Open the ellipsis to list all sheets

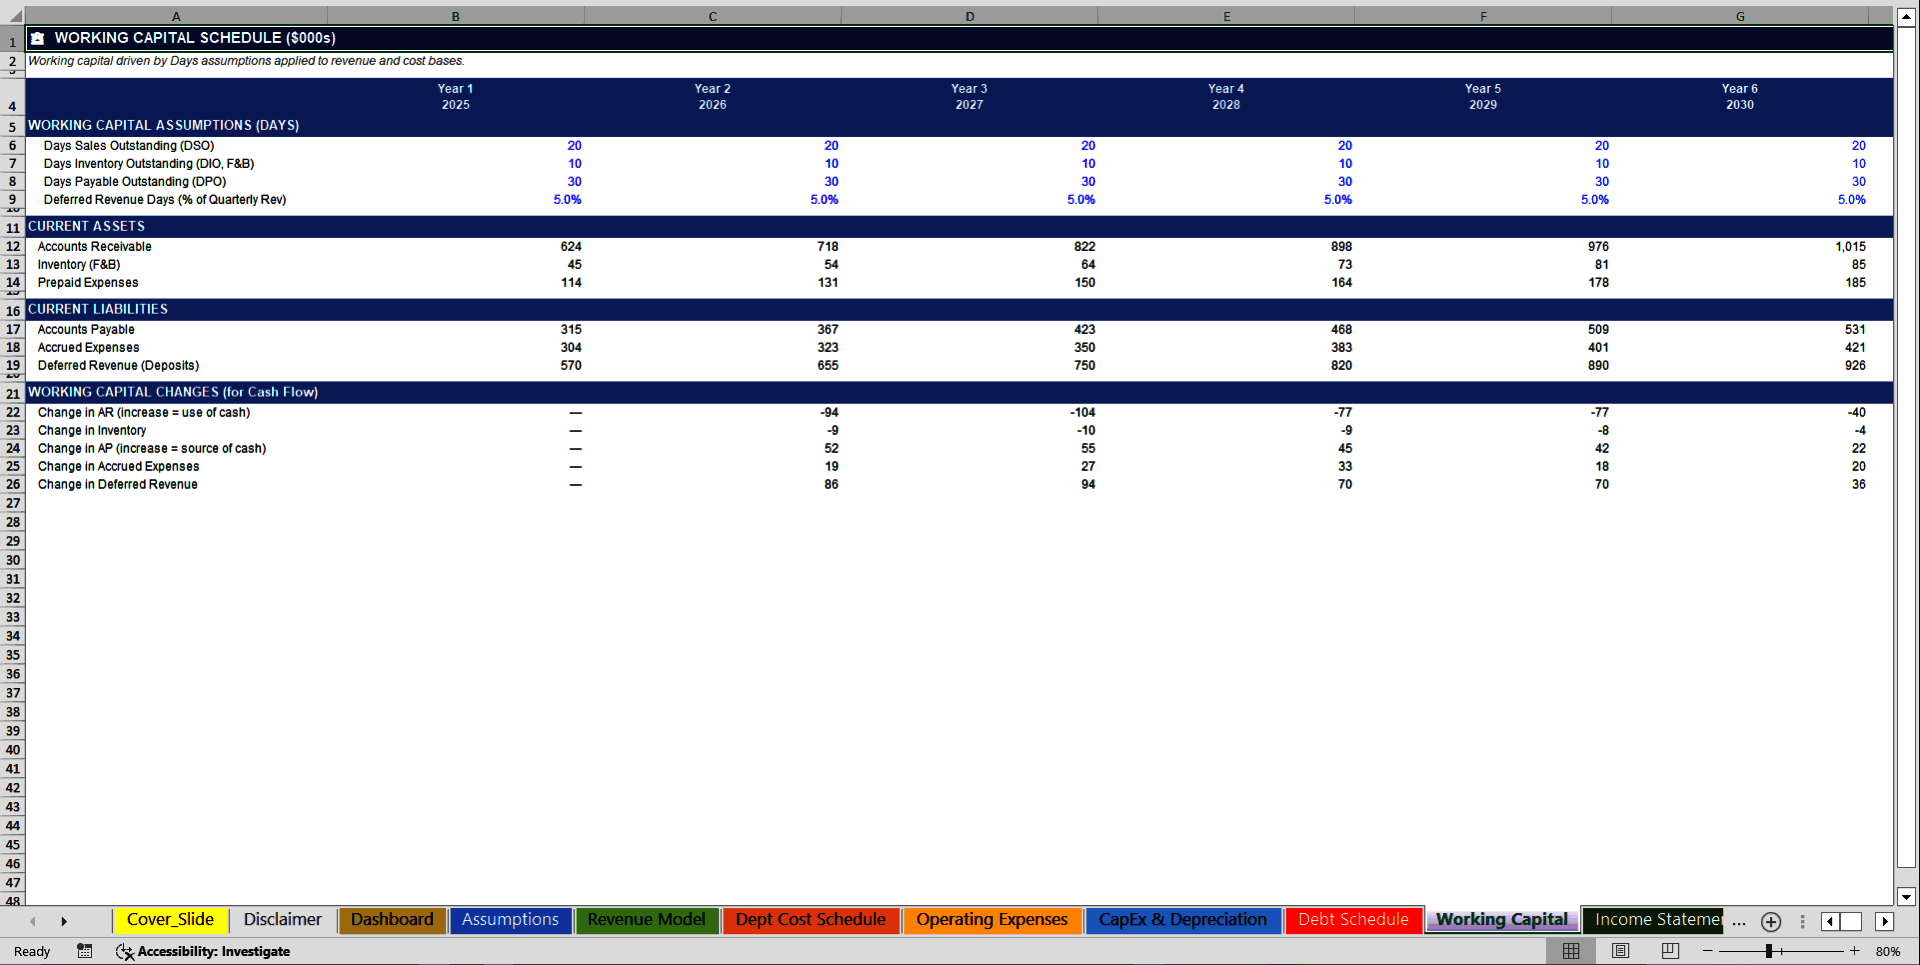tap(1739, 922)
